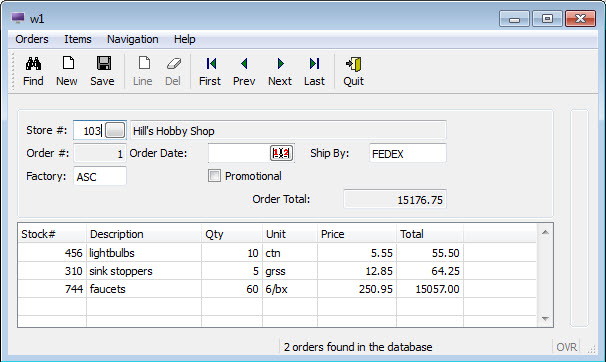Click the Description column header
Image resolution: width=606 pixels, height=362 pixels.
tap(144, 234)
